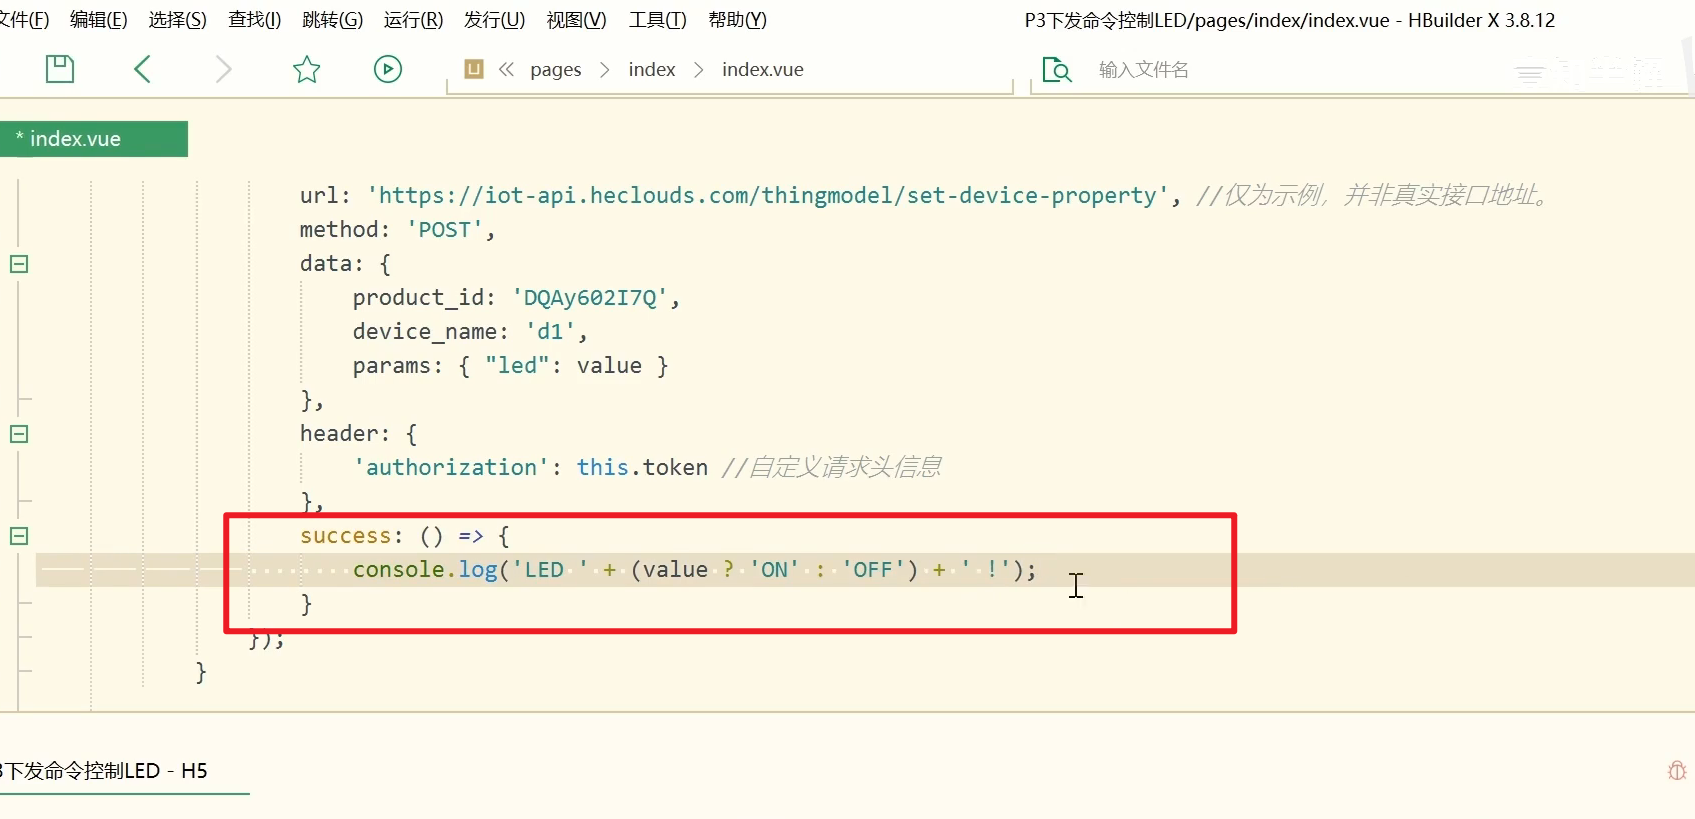
Task: Open the debug bug icon in console
Action: pos(1677,770)
